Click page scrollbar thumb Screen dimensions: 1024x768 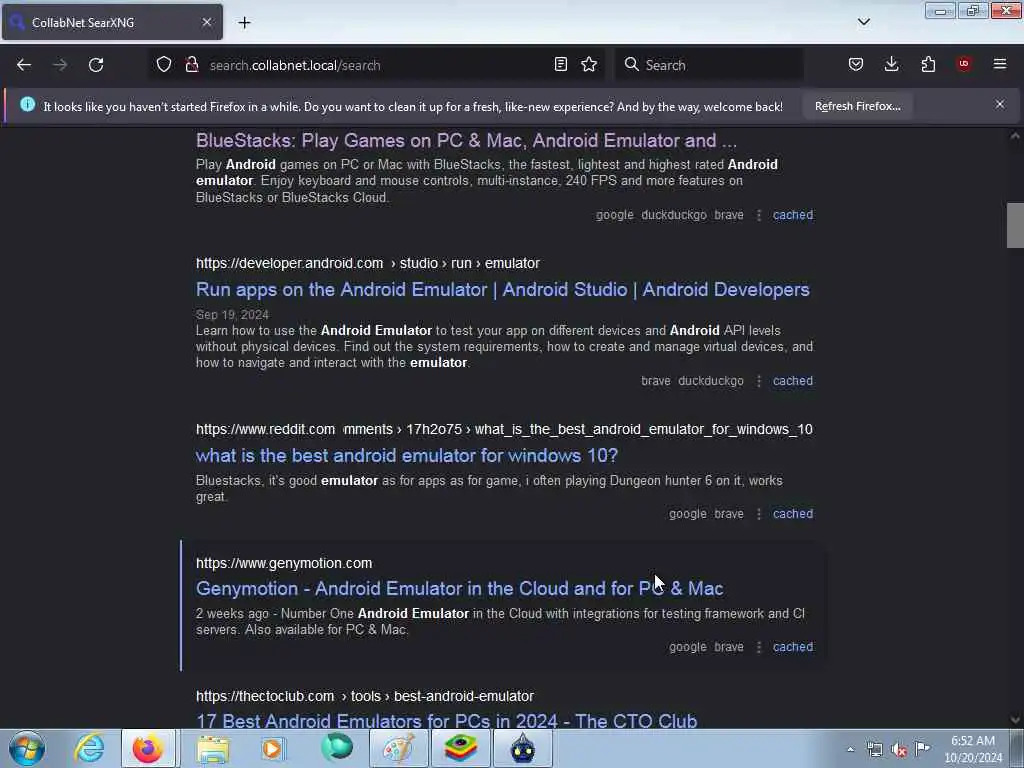(x=1015, y=226)
